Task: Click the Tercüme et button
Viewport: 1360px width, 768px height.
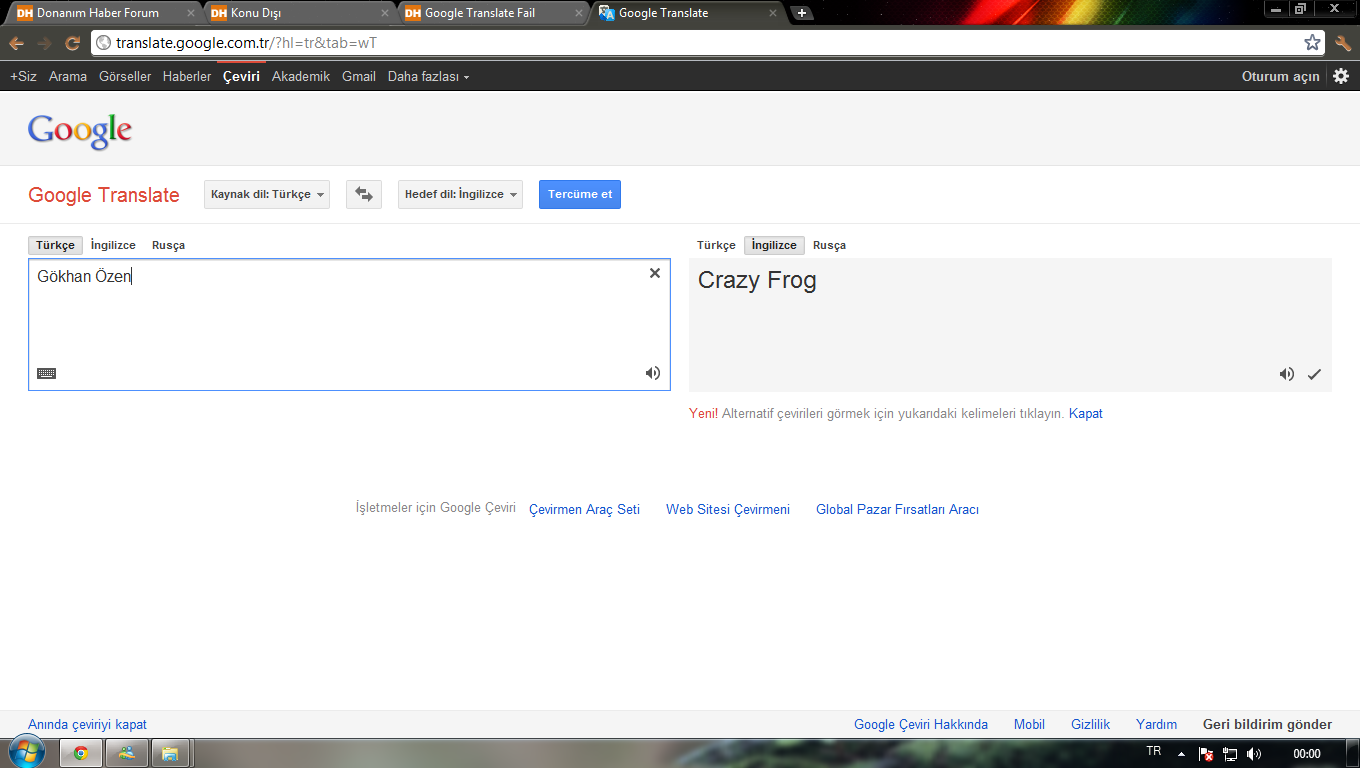Action: 580,194
